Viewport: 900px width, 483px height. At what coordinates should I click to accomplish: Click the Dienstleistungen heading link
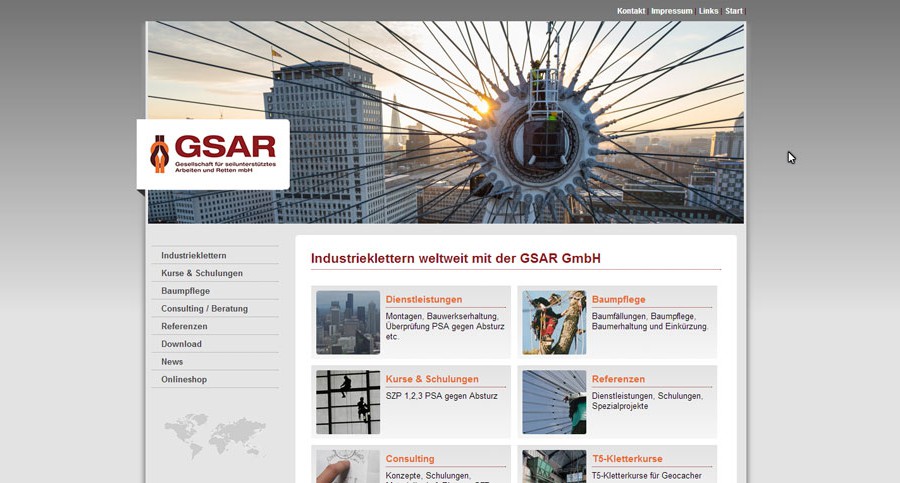point(424,299)
